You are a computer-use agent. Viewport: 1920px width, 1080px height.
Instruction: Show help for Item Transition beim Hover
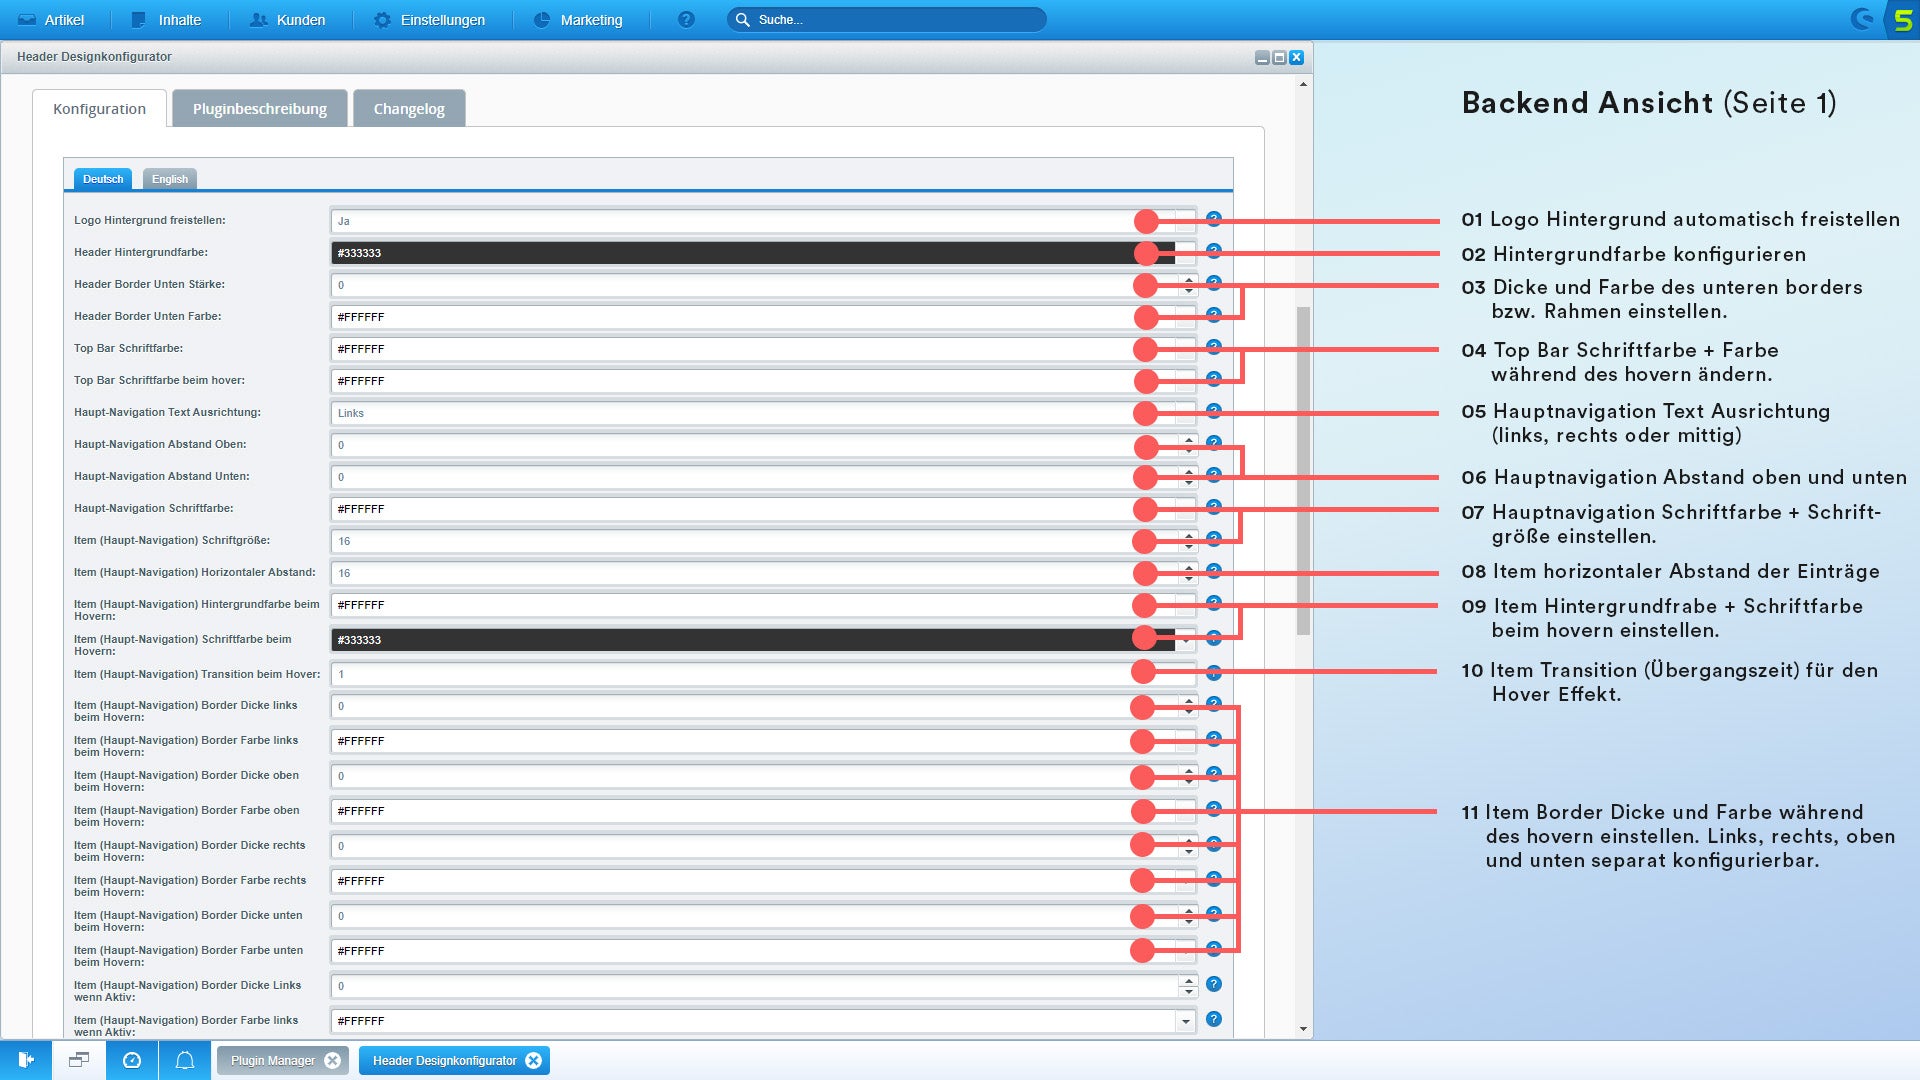(1214, 673)
